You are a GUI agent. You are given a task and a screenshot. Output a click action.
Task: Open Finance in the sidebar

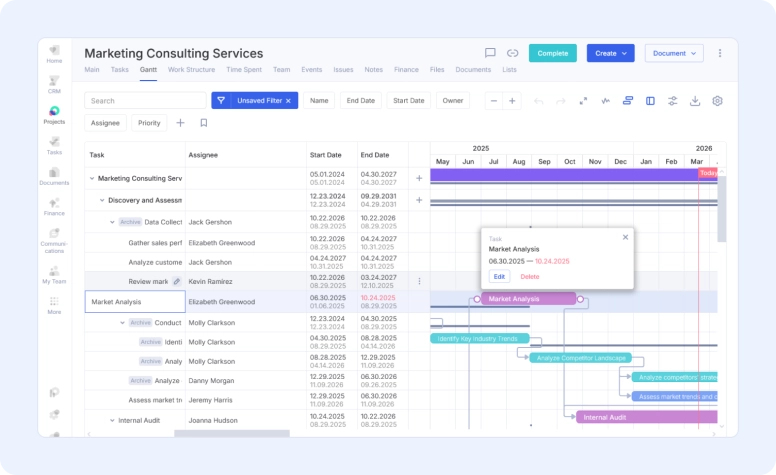(x=54, y=207)
